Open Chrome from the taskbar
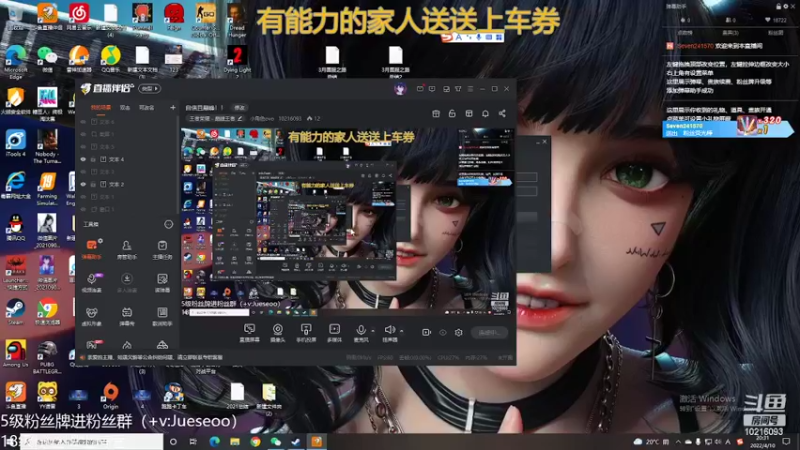 point(255,442)
